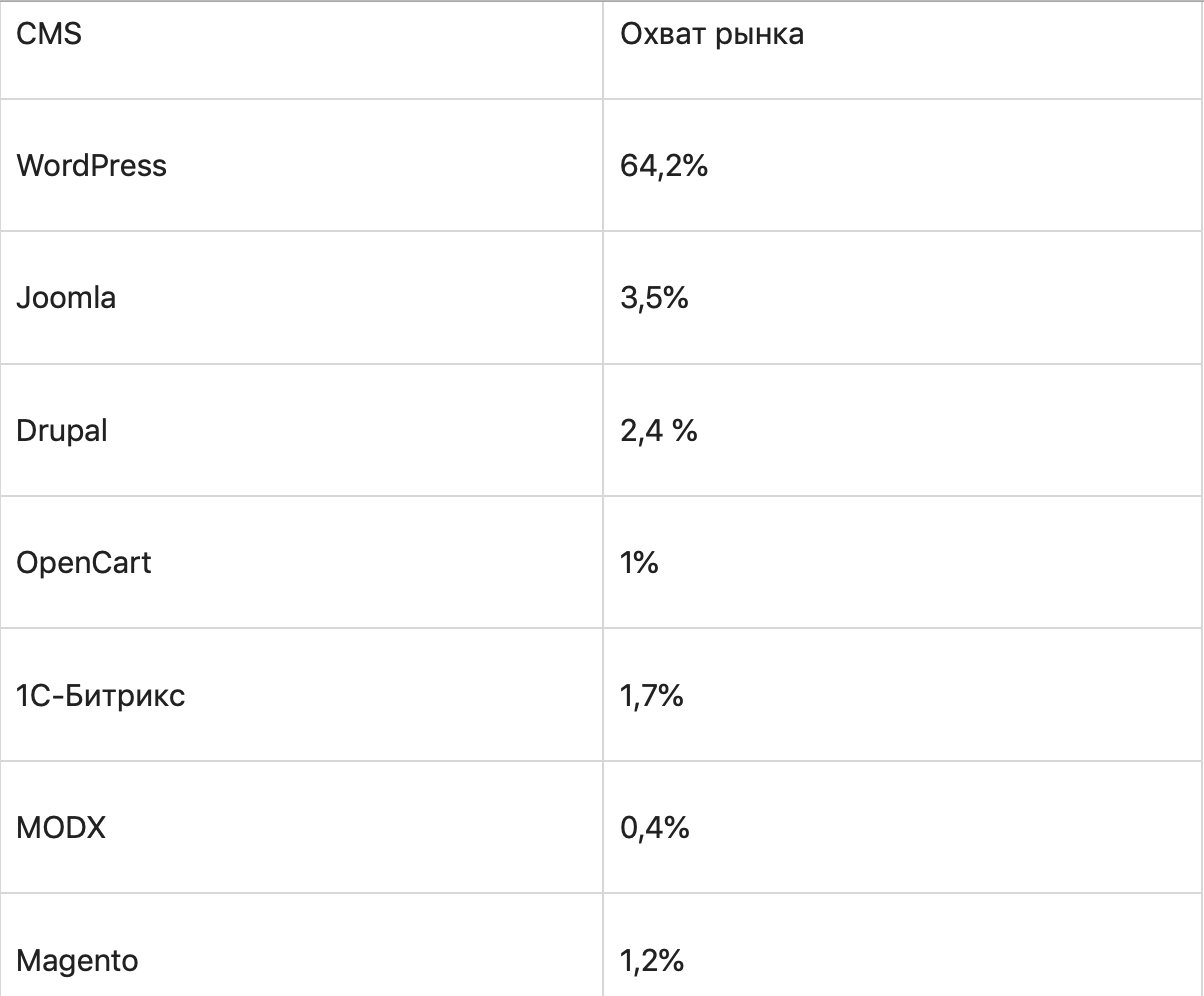1204x996 pixels.
Task: Click the 1,7% value
Action: coord(652,695)
